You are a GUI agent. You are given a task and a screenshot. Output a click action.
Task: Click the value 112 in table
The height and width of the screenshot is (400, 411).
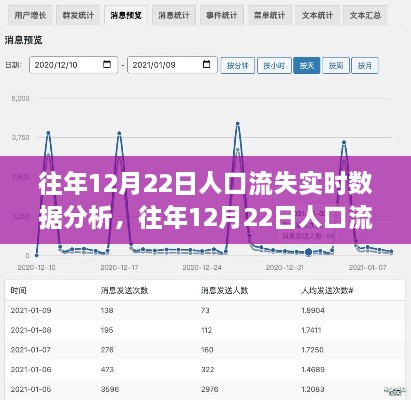click(x=207, y=330)
